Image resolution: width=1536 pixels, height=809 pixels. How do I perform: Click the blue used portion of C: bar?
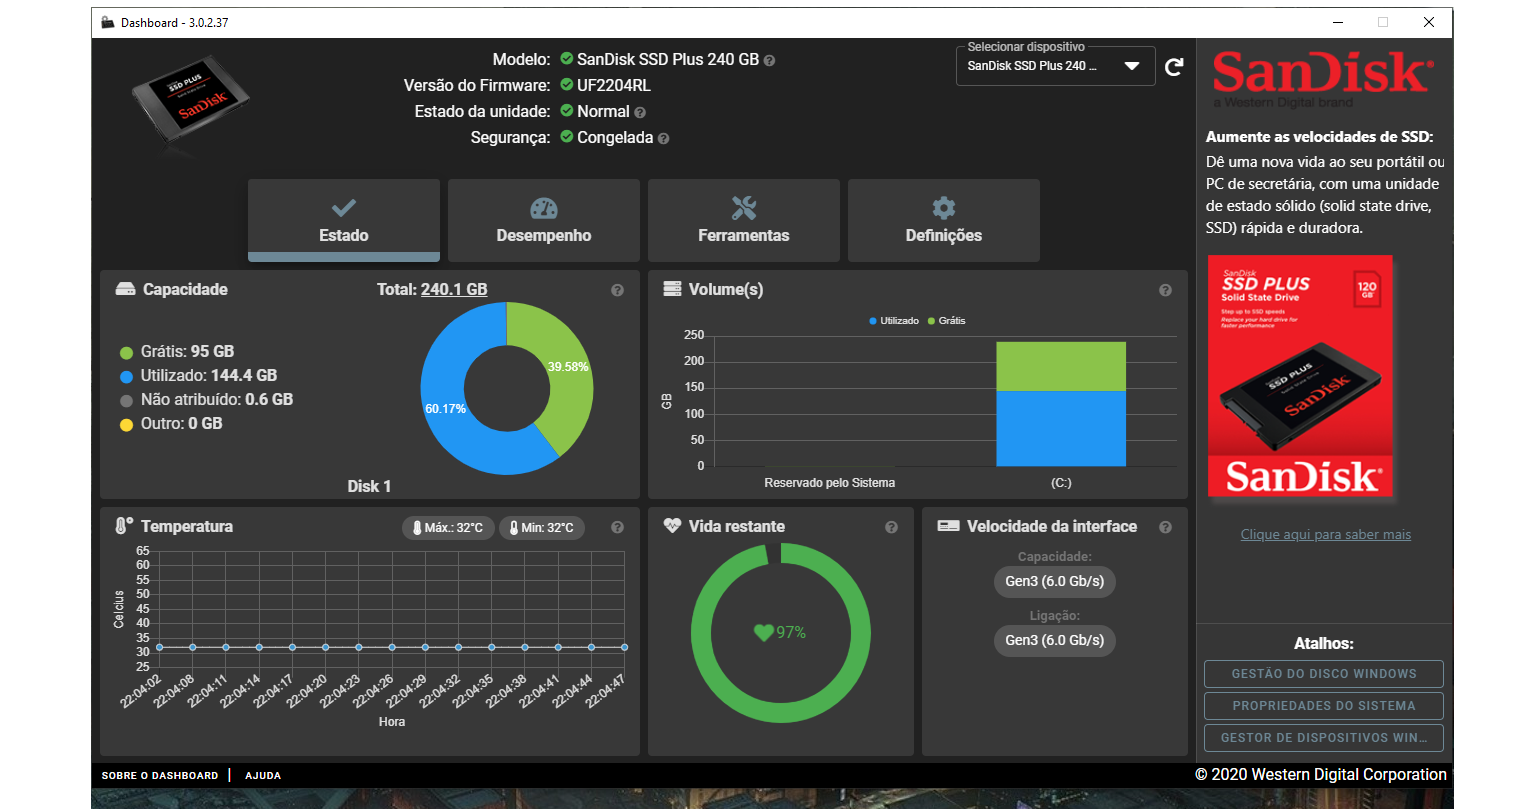coord(1061,428)
